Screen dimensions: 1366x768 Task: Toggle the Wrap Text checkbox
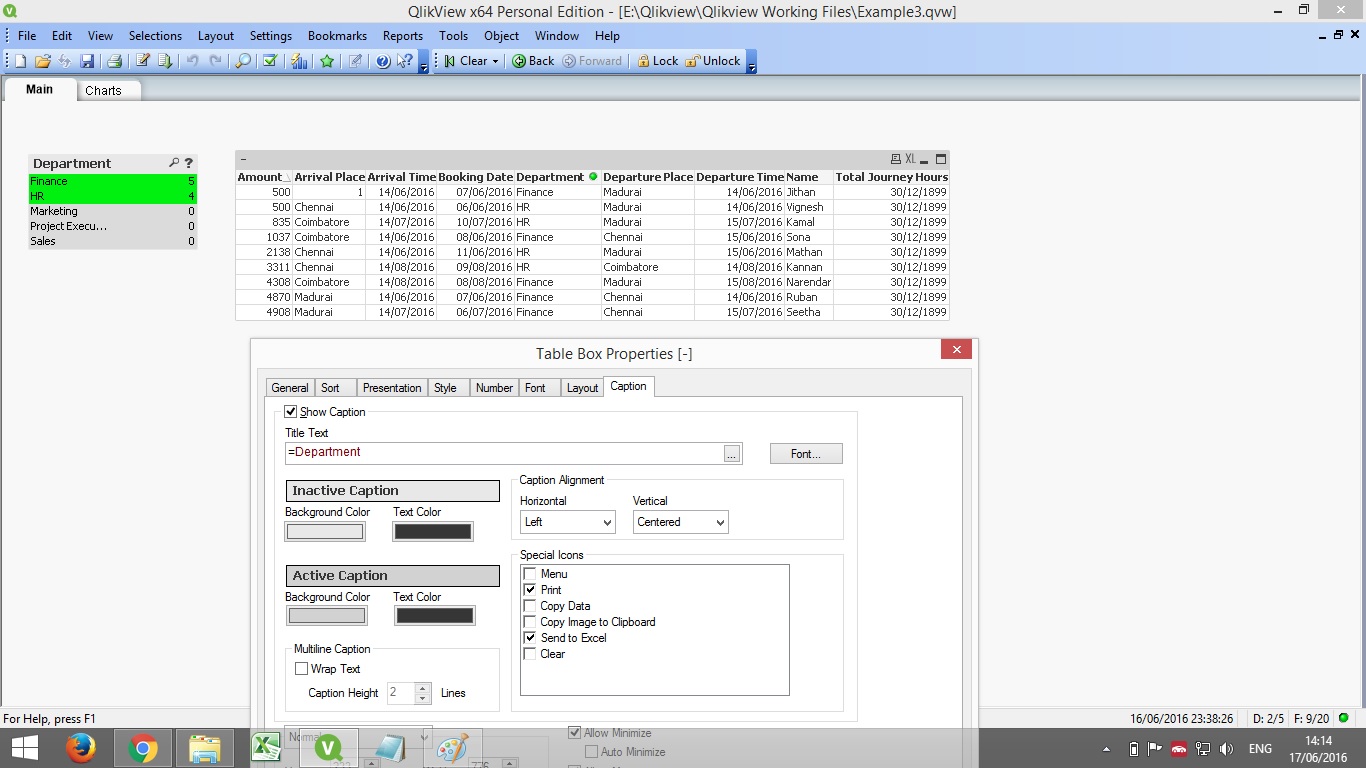(301, 669)
